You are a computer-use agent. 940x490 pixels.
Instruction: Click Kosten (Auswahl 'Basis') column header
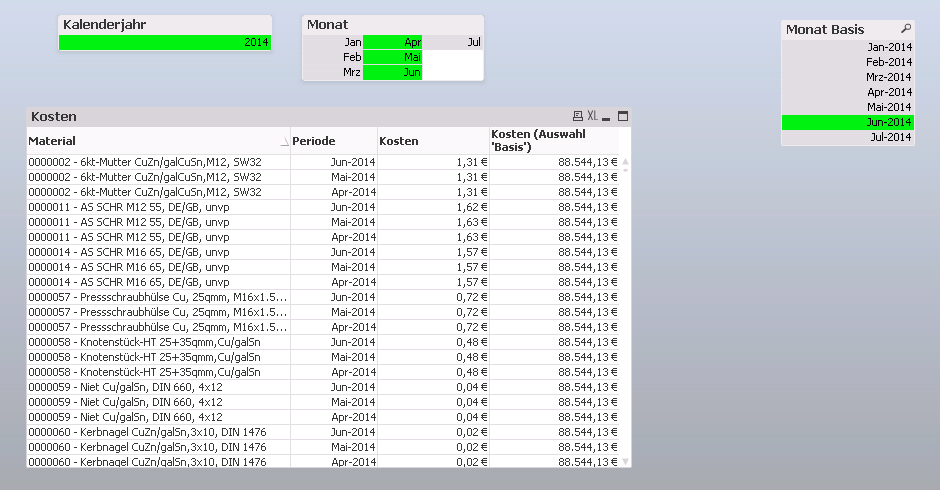click(554, 141)
